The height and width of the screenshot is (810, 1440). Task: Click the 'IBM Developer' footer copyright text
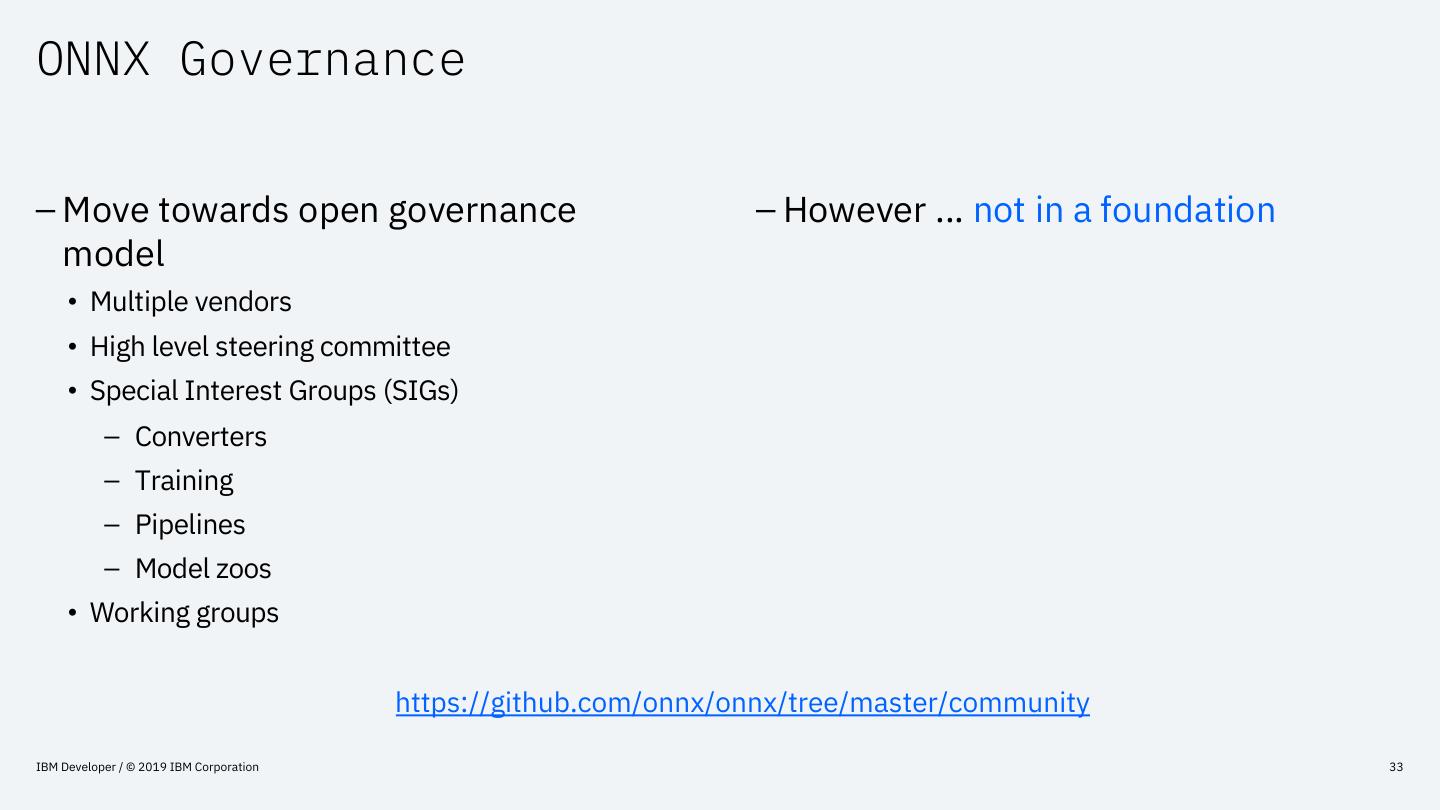(x=147, y=767)
